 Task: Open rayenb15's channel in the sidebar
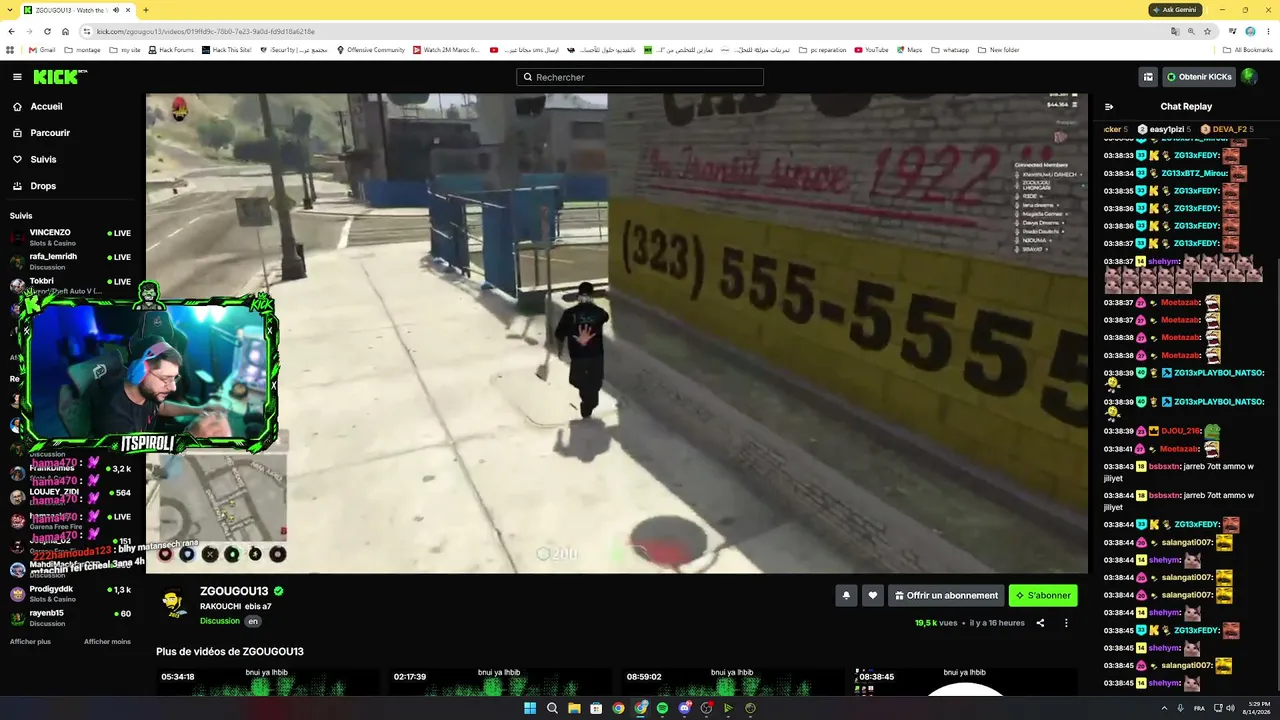pyautogui.click(x=70, y=618)
